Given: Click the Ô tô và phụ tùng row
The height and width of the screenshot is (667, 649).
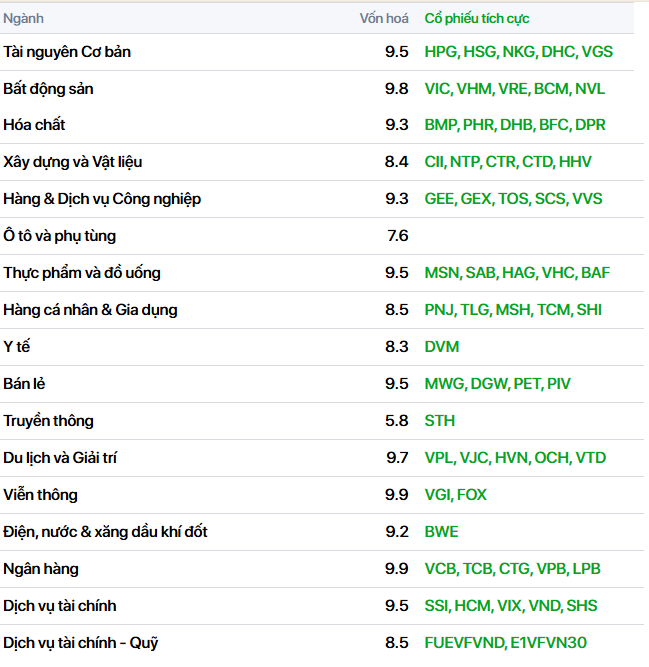Looking at the screenshot, I should click(x=59, y=236).
